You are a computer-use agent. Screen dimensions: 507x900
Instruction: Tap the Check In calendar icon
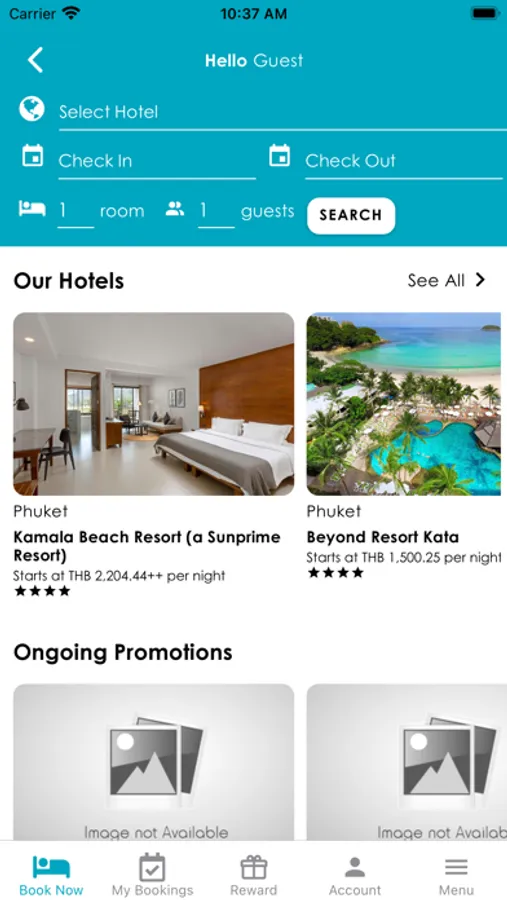pyautogui.click(x=33, y=156)
